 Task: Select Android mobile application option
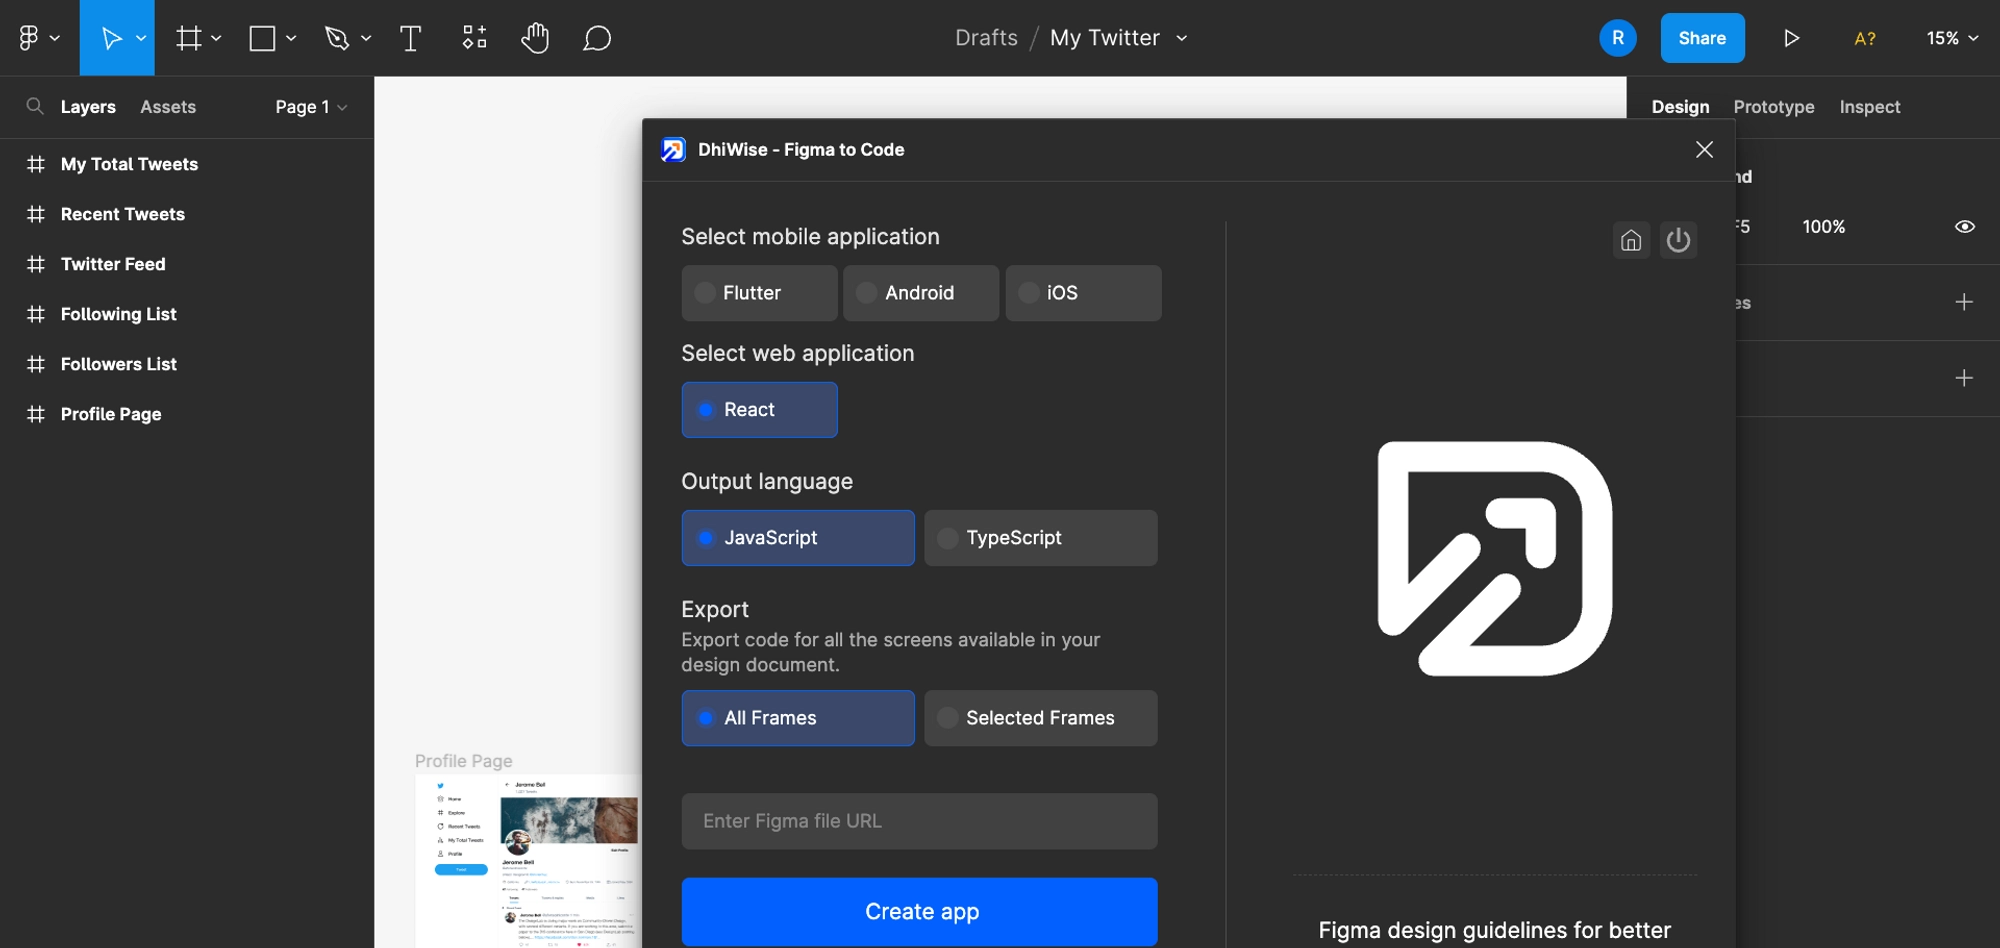tap(921, 293)
